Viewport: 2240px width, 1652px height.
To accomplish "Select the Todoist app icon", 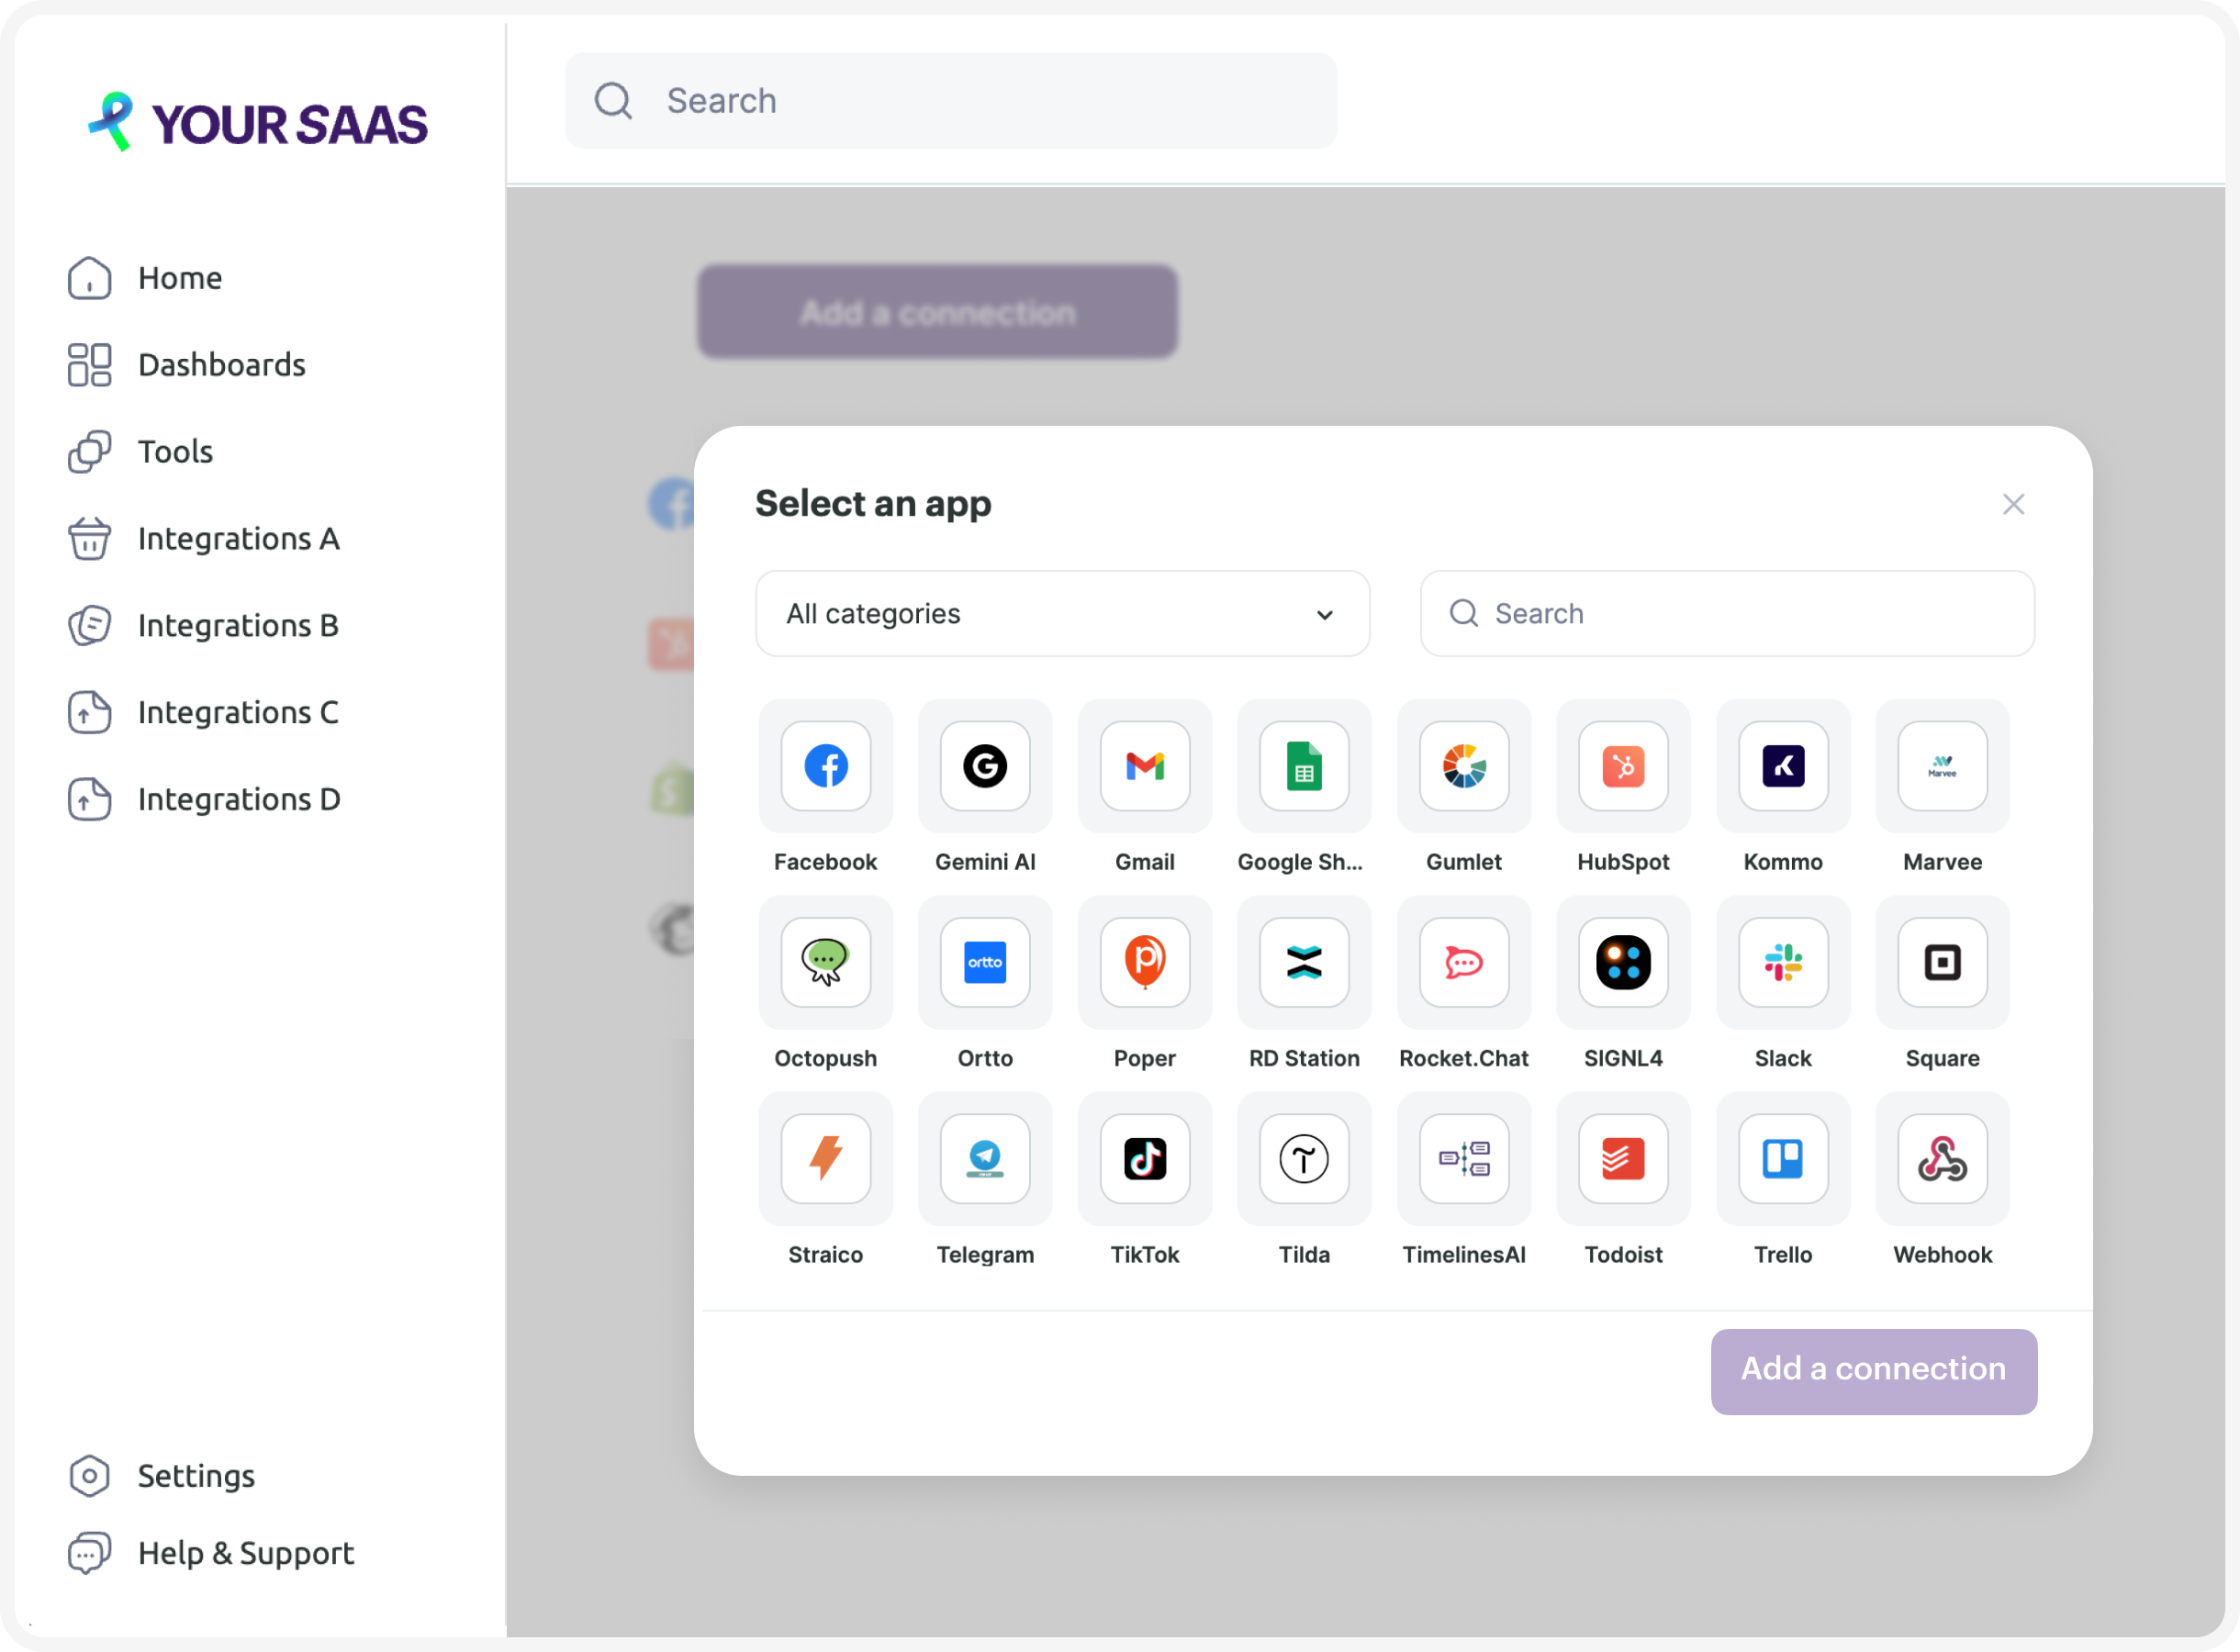I will pos(1623,1158).
